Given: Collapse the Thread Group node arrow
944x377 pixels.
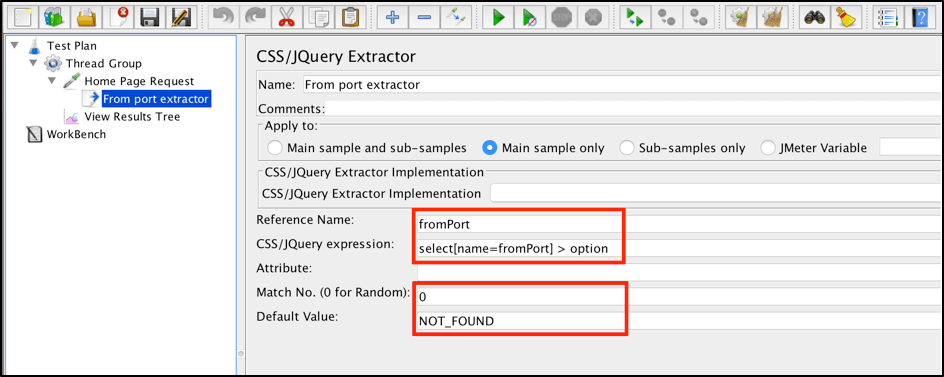Looking at the screenshot, I should 33,63.
